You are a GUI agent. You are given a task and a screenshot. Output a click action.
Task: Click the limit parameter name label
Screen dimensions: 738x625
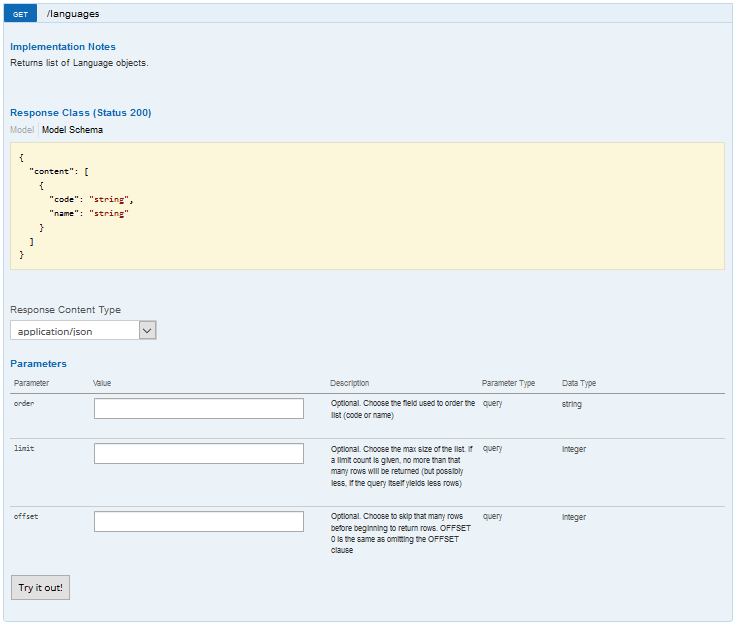pyautogui.click(x=24, y=448)
